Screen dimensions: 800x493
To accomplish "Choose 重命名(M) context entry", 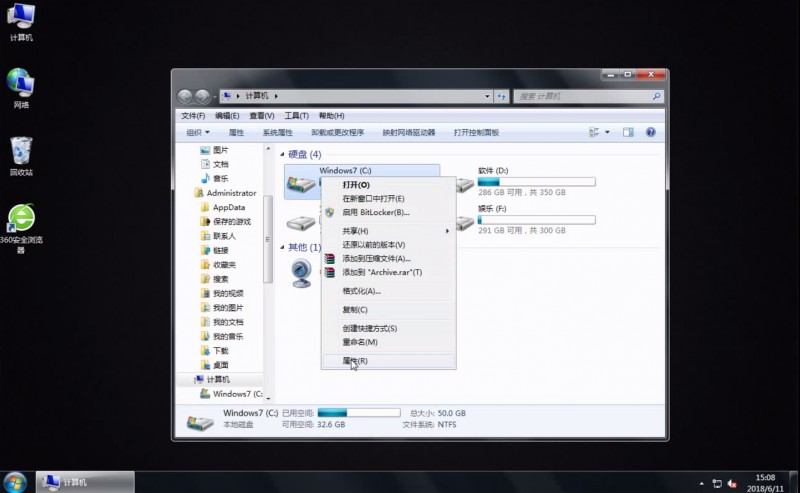I will (389, 342).
